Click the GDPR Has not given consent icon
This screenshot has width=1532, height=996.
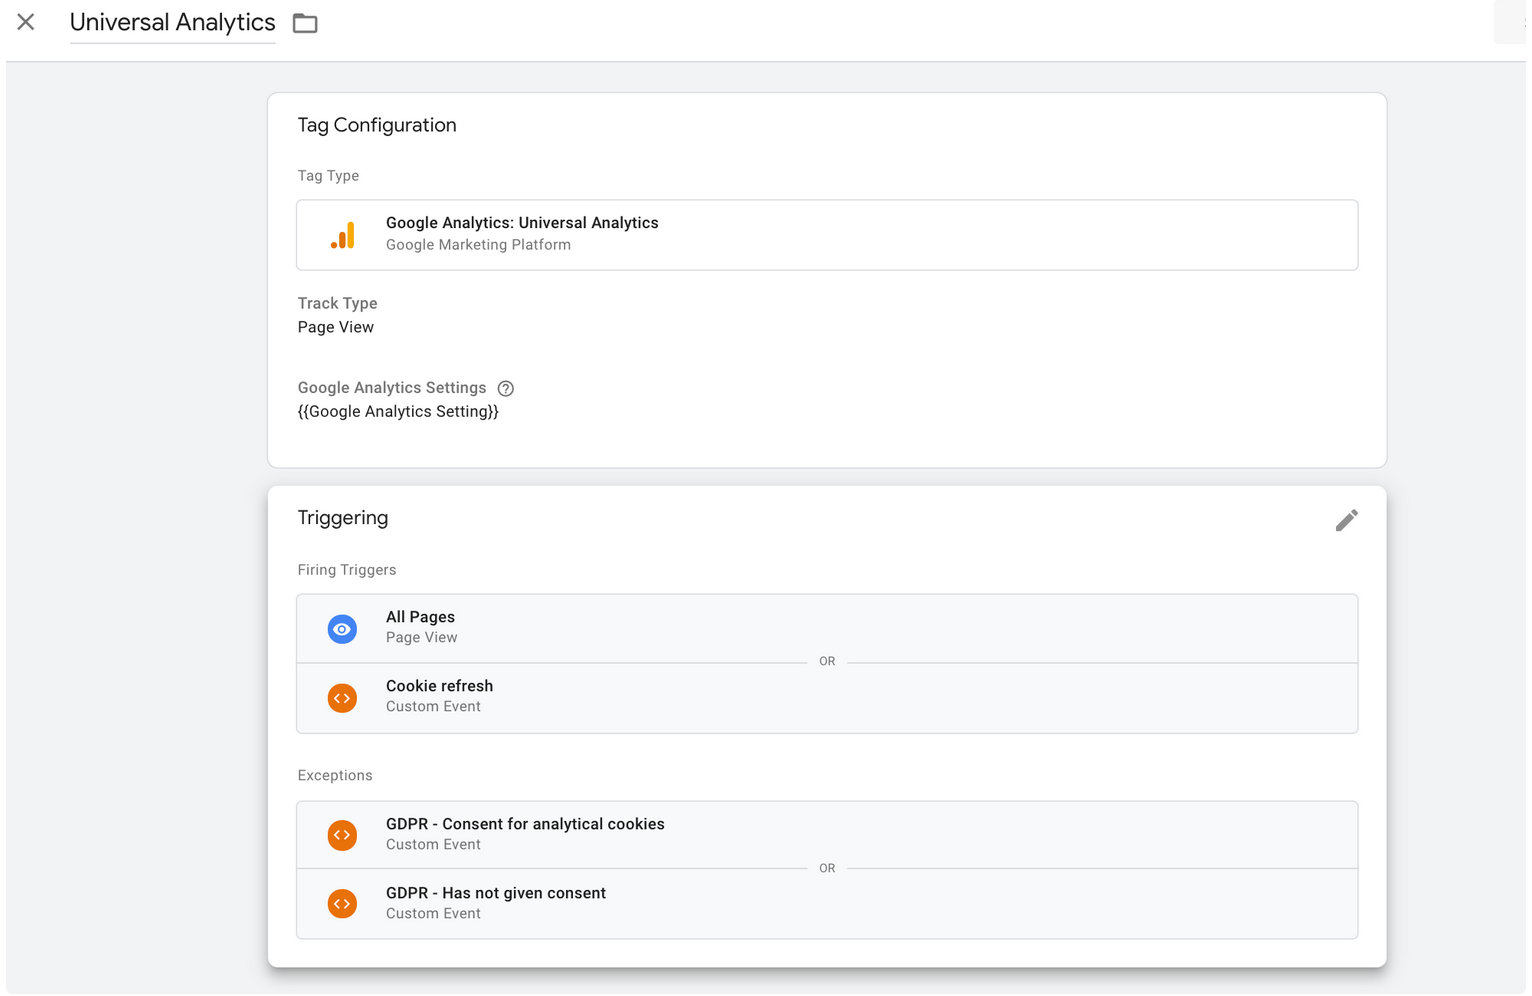click(342, 904)
